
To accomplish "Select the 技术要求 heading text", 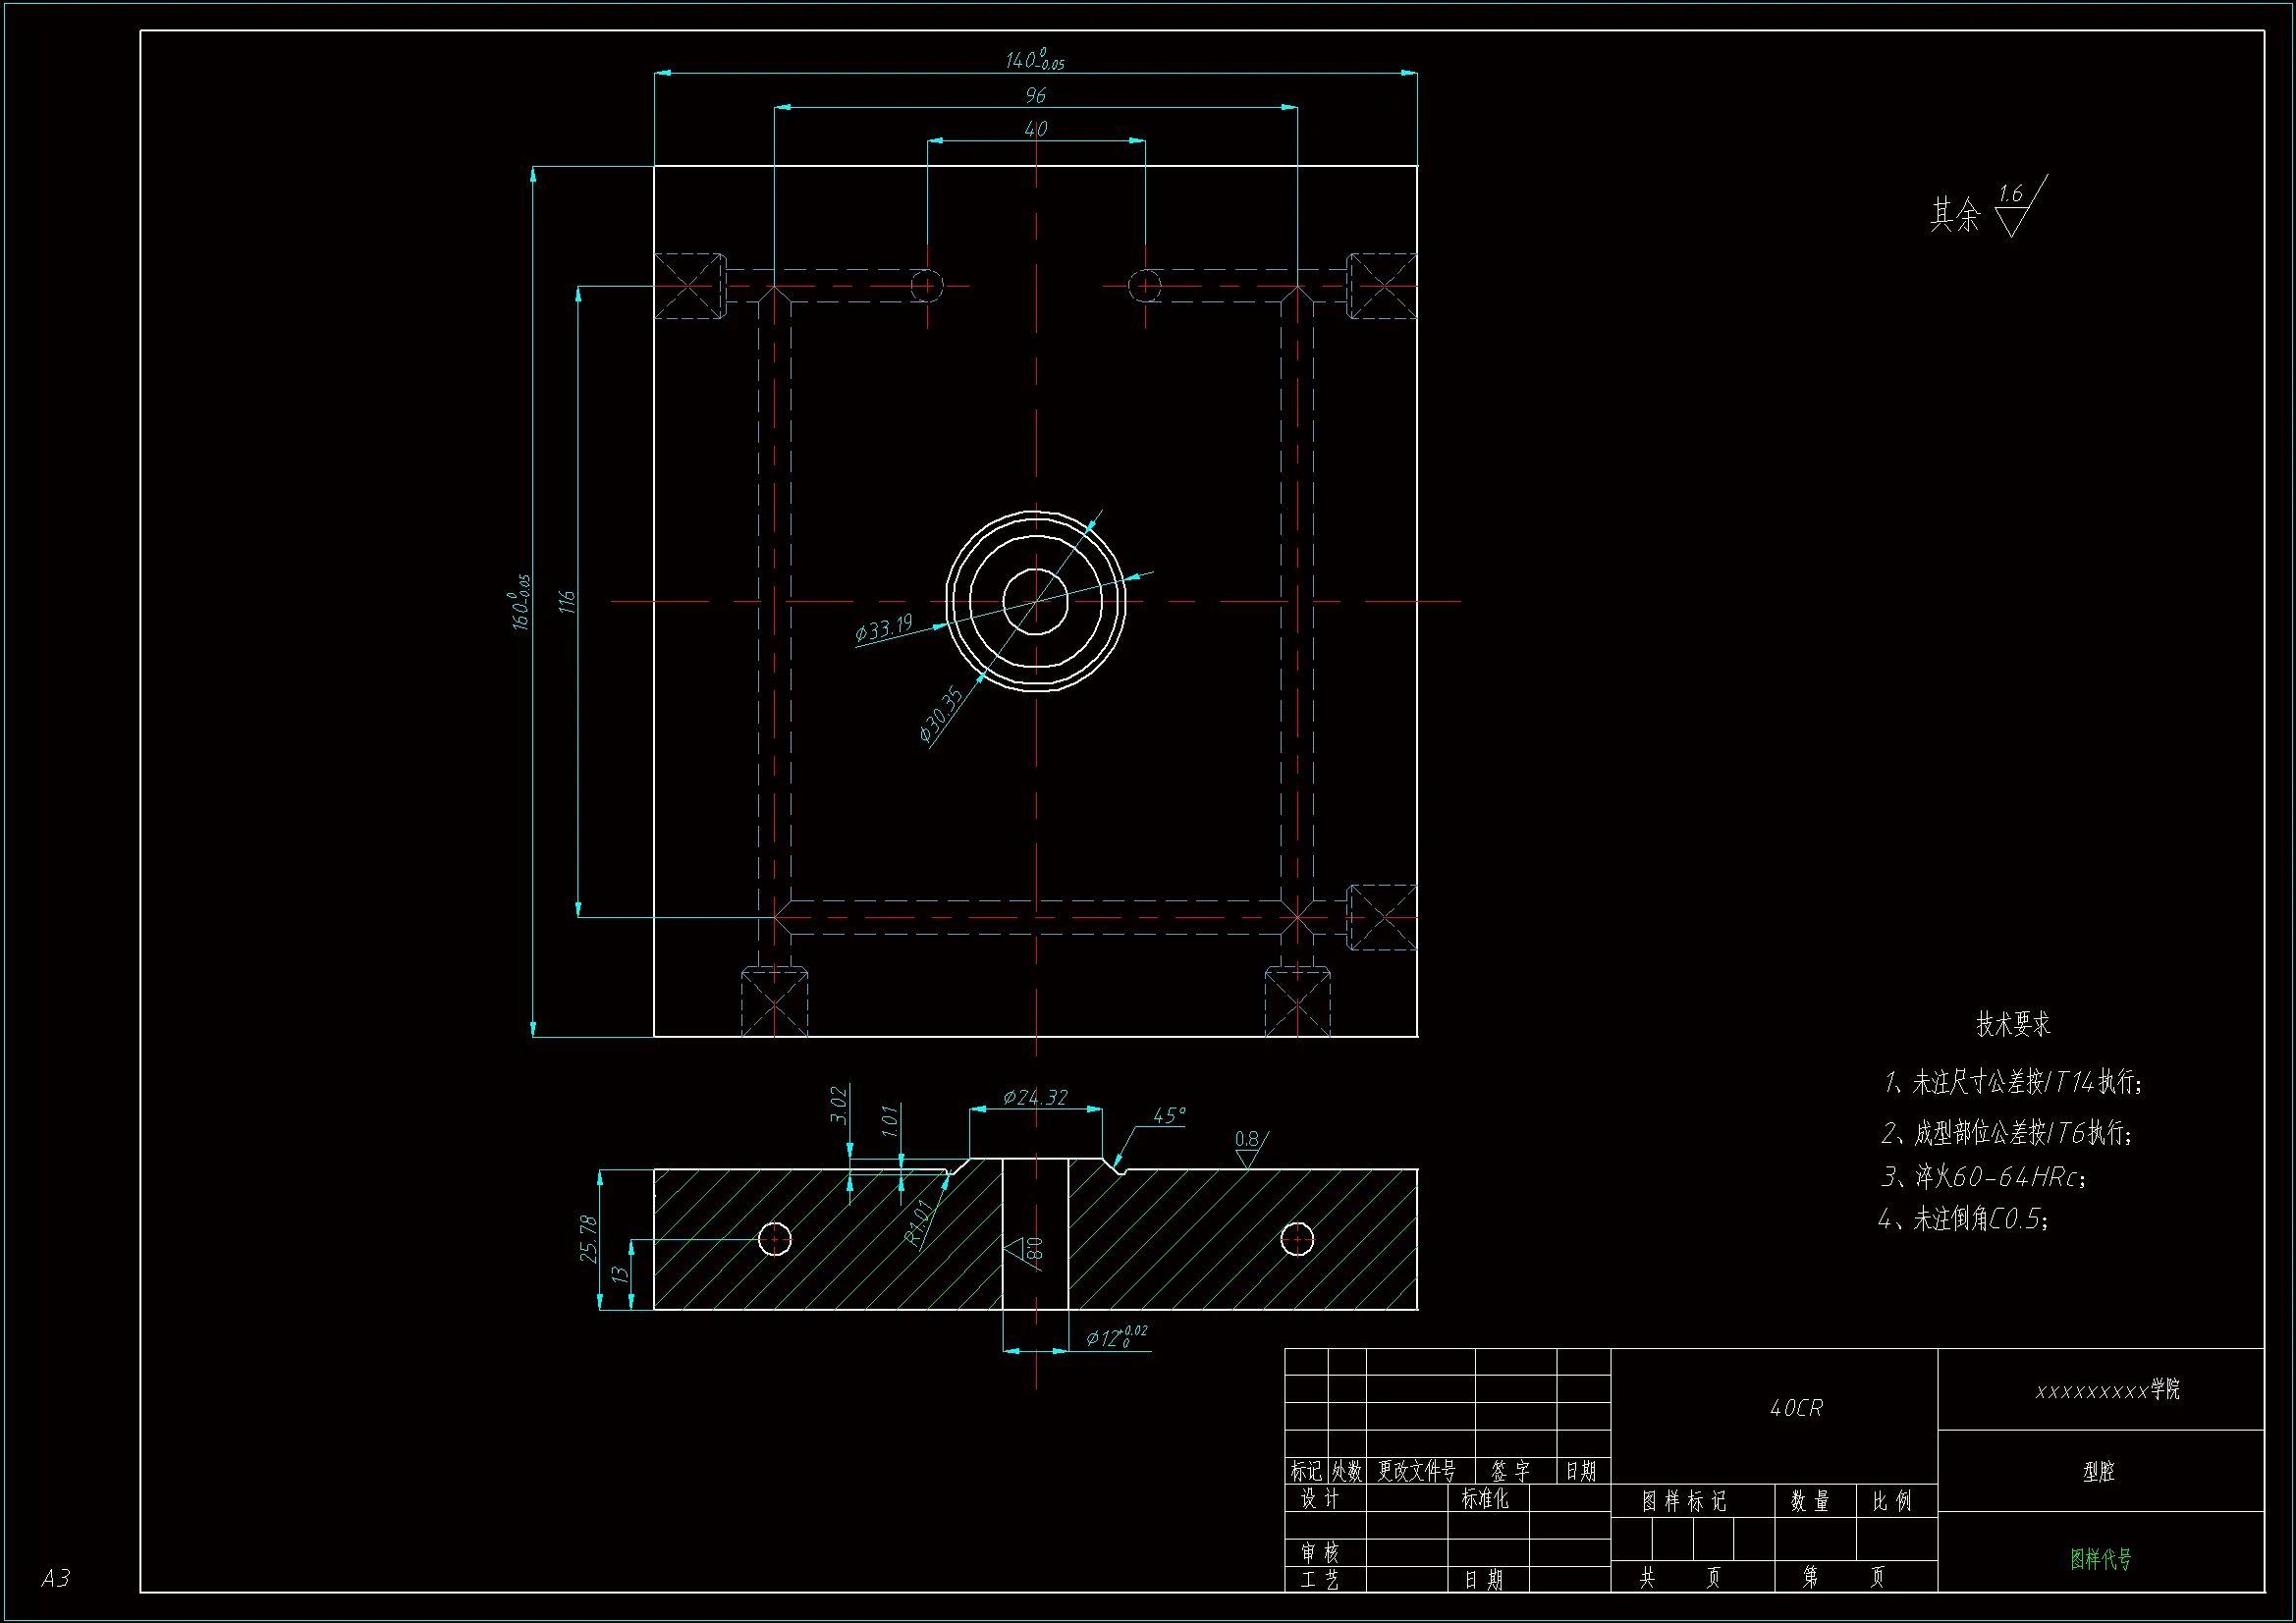I will pyautogui.click(x=2012, y=1024).
